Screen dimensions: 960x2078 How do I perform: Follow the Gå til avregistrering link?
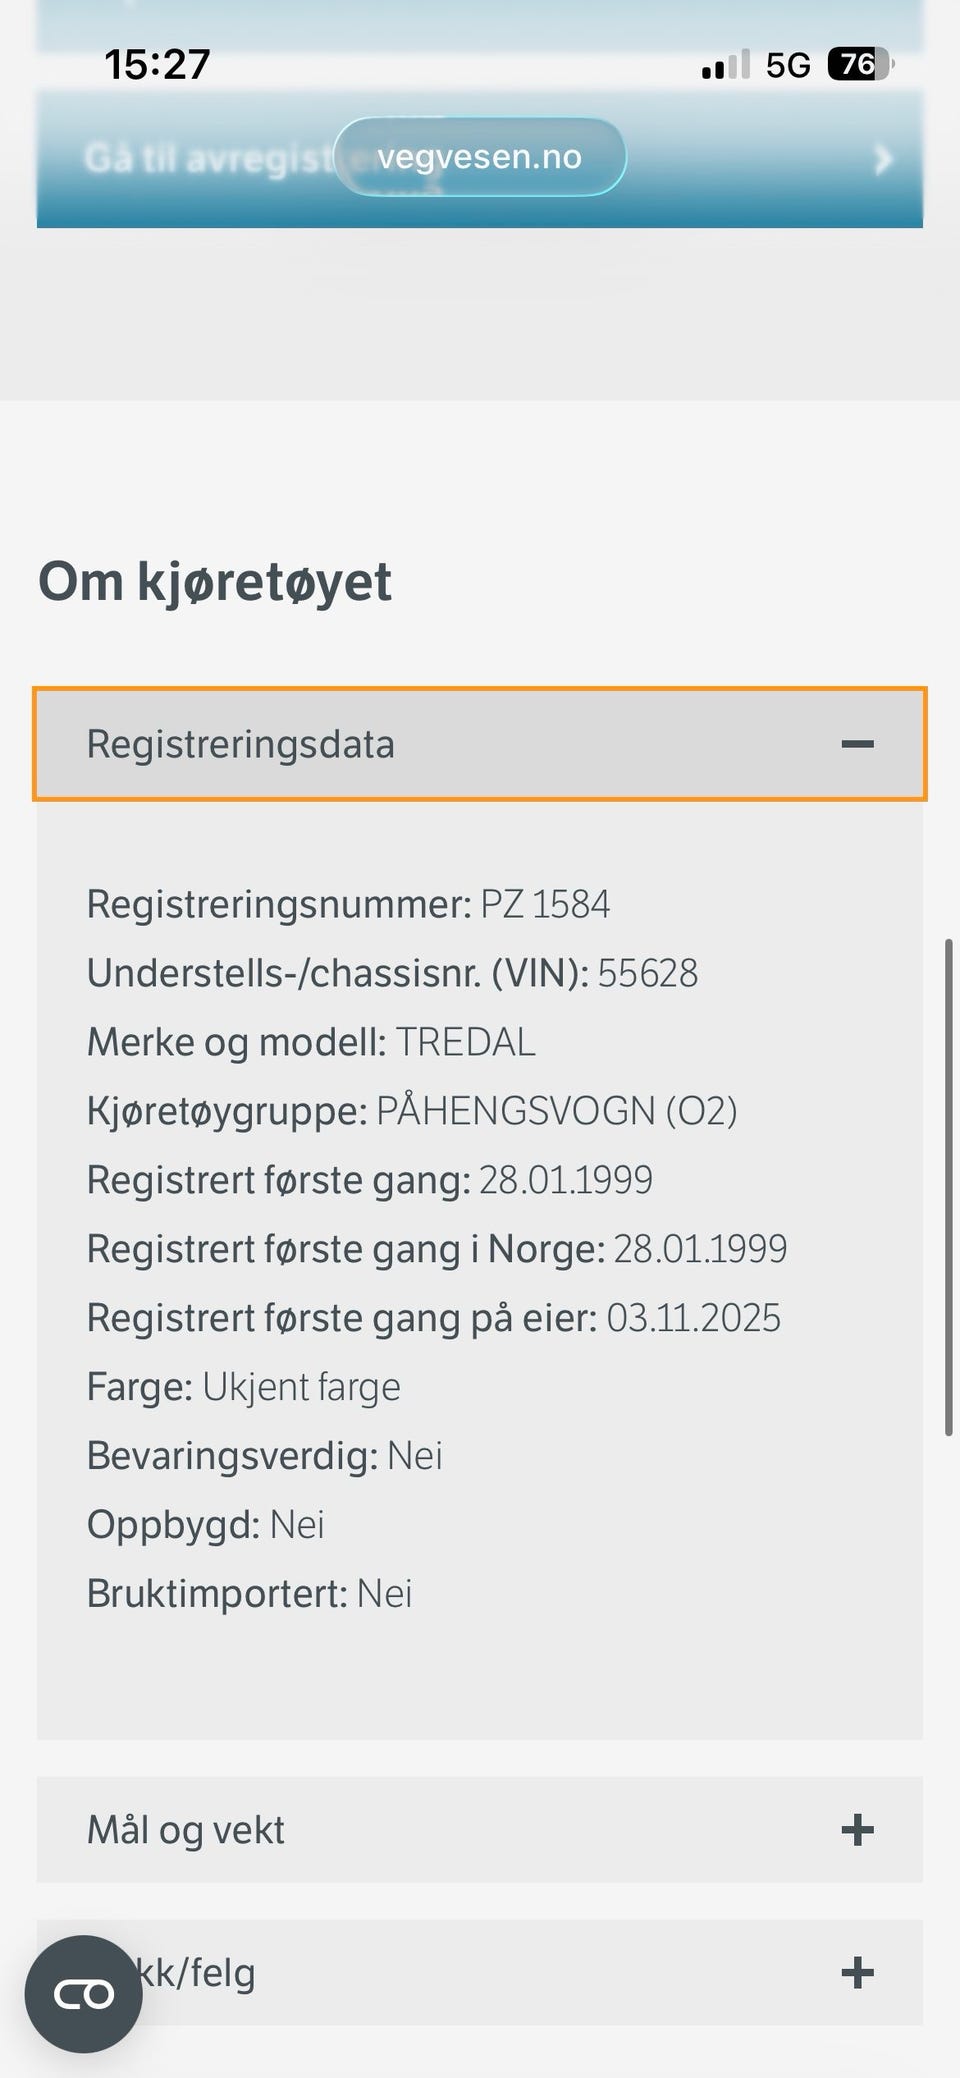pos(200,160)
